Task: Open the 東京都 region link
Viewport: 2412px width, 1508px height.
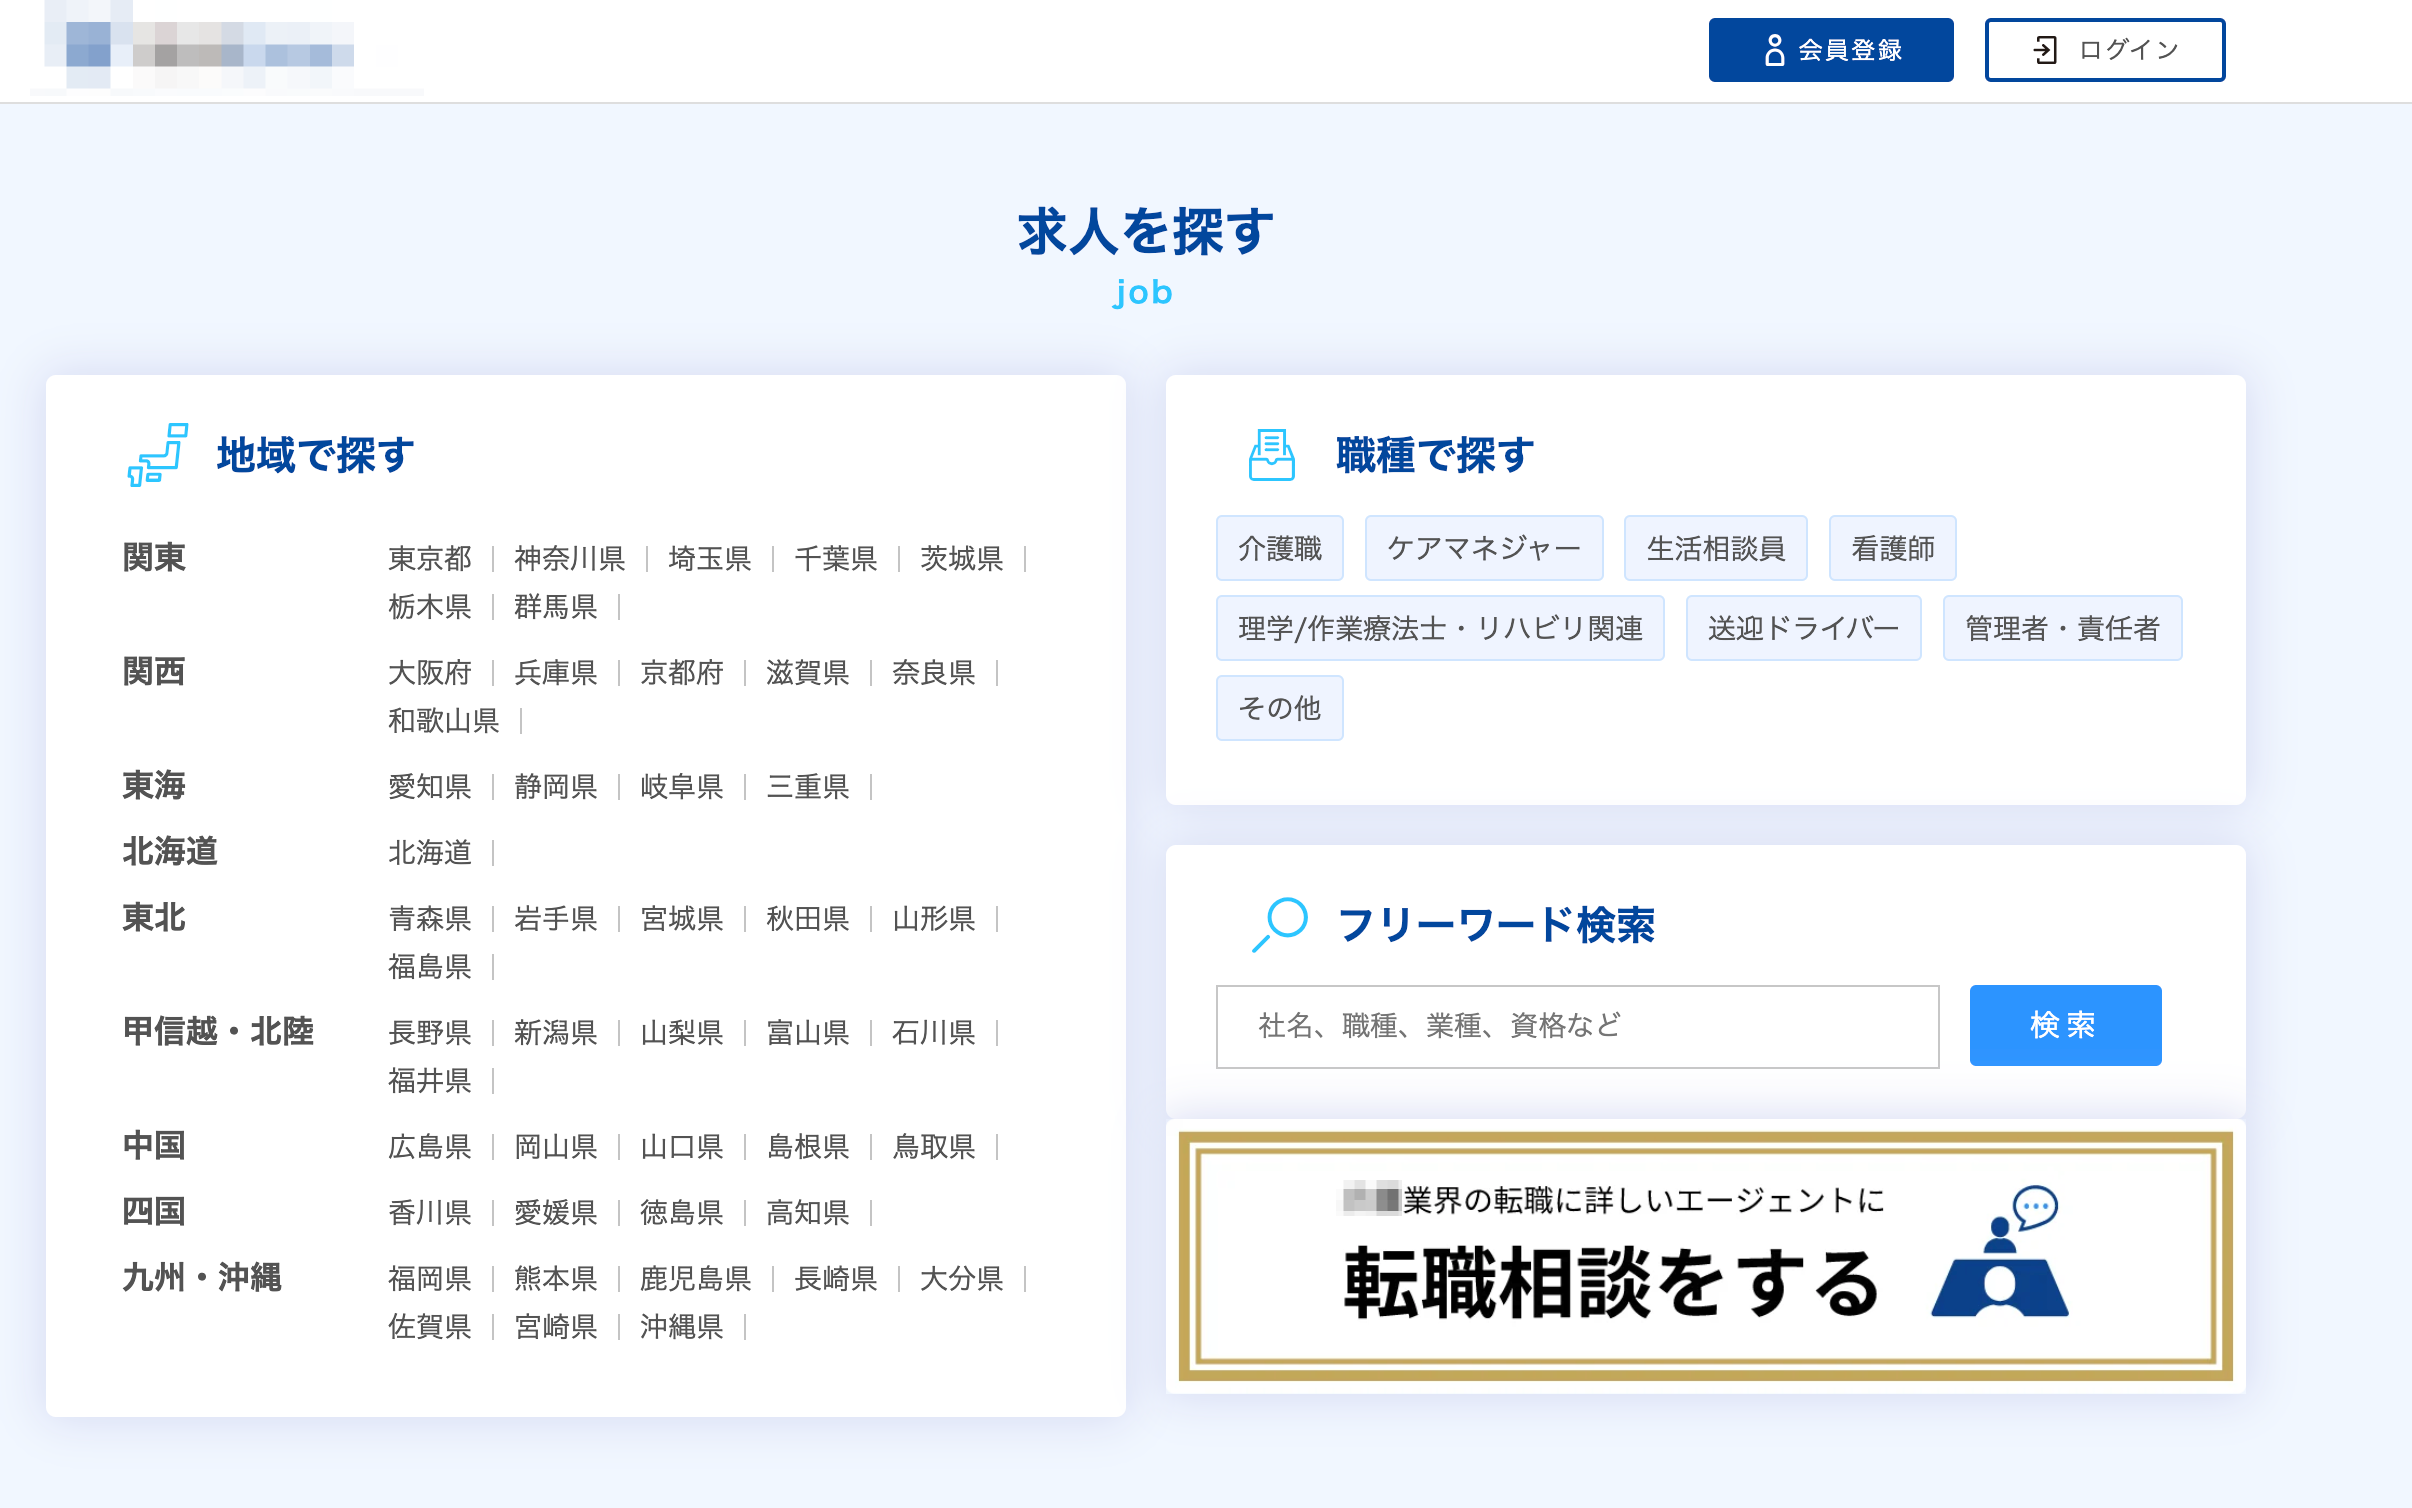Action: point(429,558)
